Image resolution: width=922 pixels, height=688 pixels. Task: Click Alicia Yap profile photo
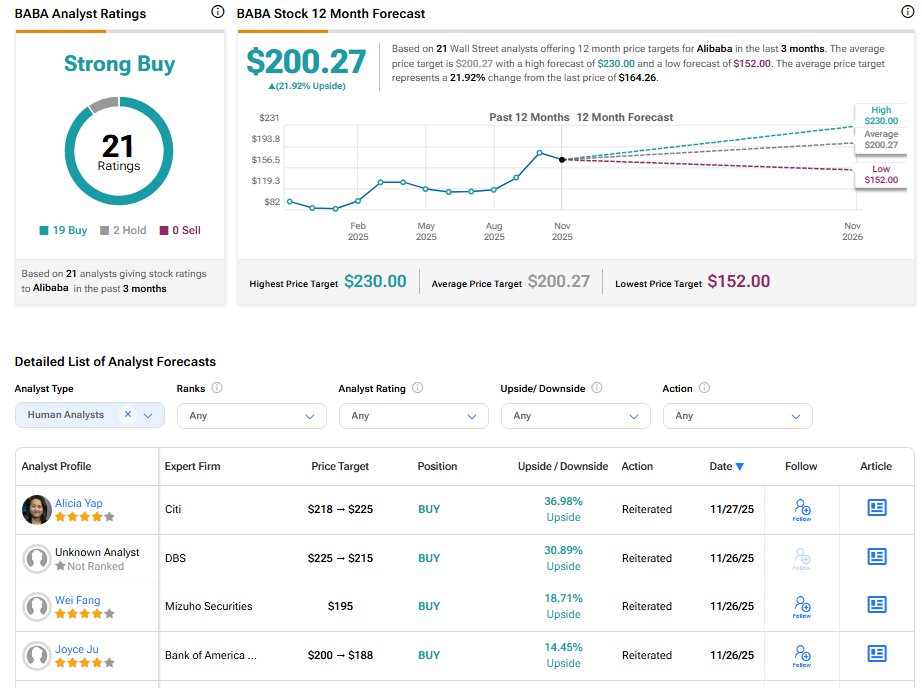point(37,510)
